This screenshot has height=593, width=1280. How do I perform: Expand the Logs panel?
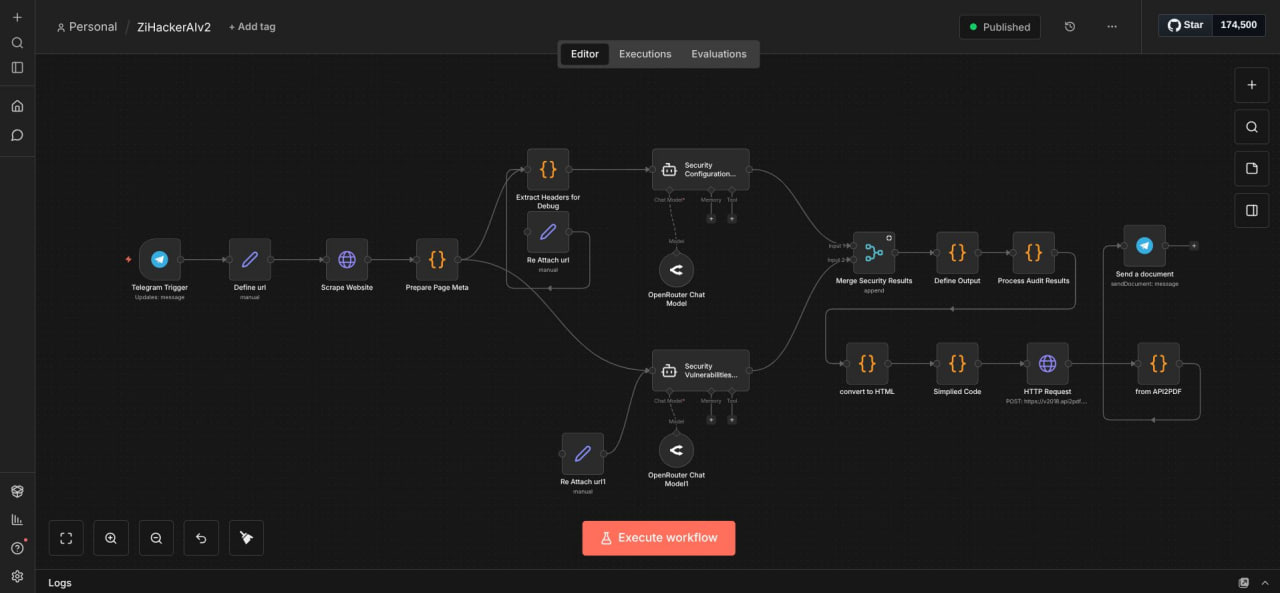tap(60, 583)
